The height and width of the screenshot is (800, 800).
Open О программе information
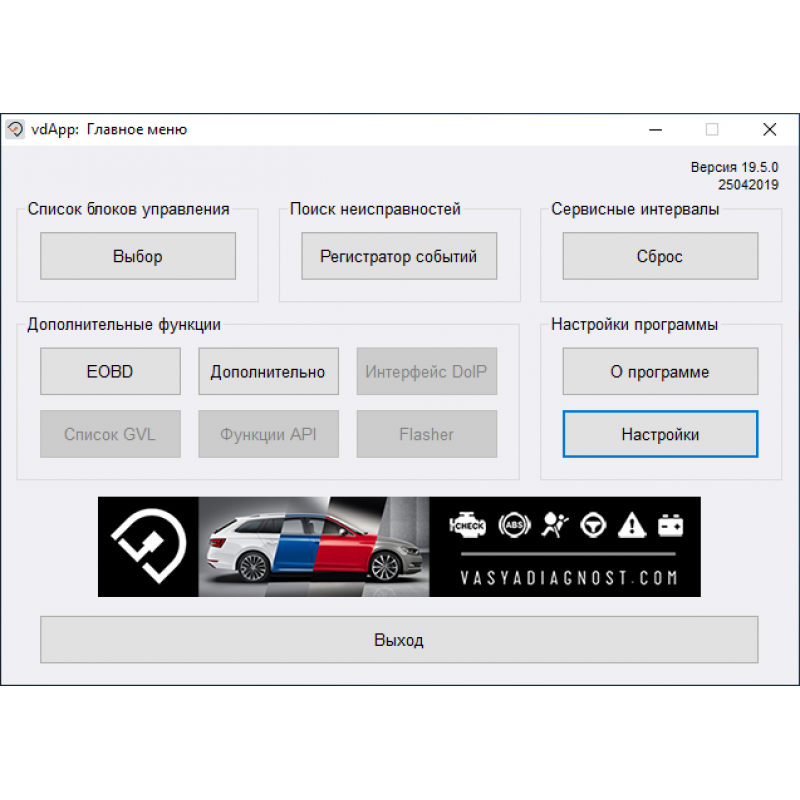[x=660, y=371]
